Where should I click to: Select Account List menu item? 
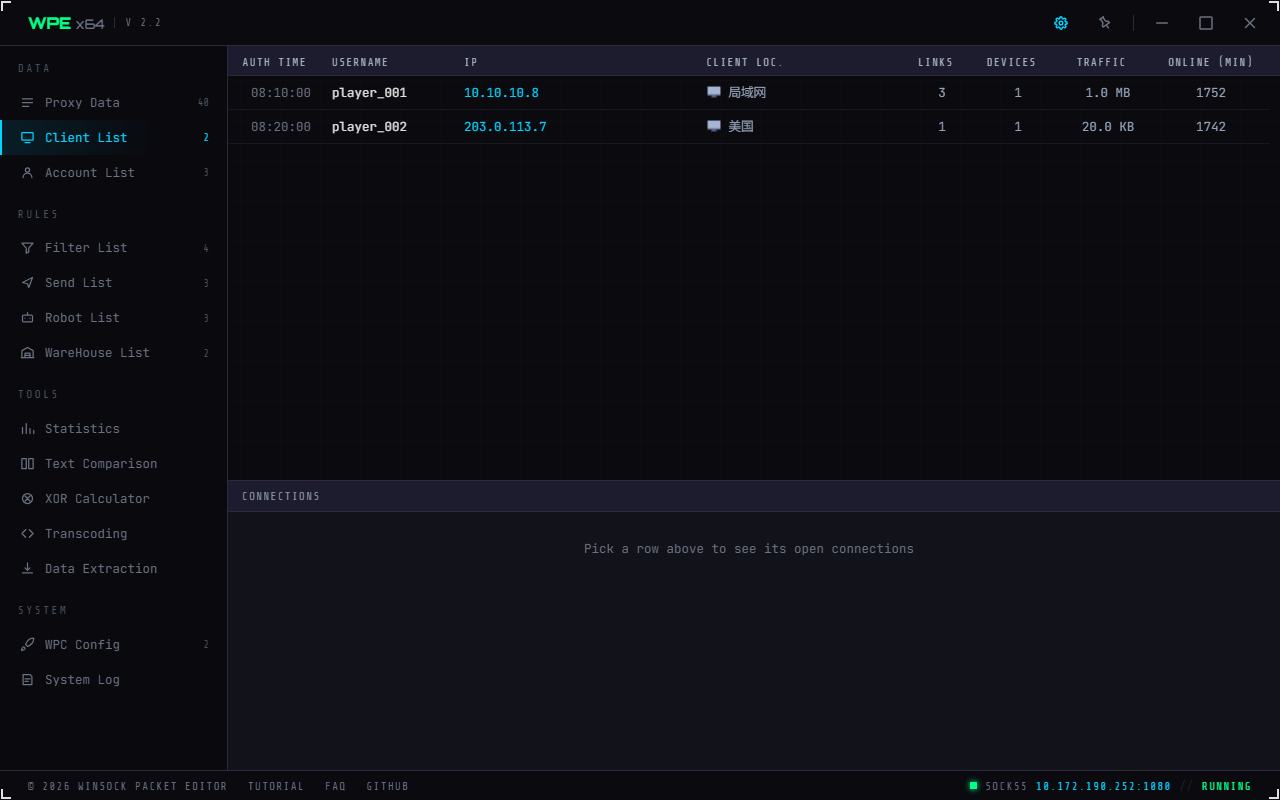[x=114, y=173]
